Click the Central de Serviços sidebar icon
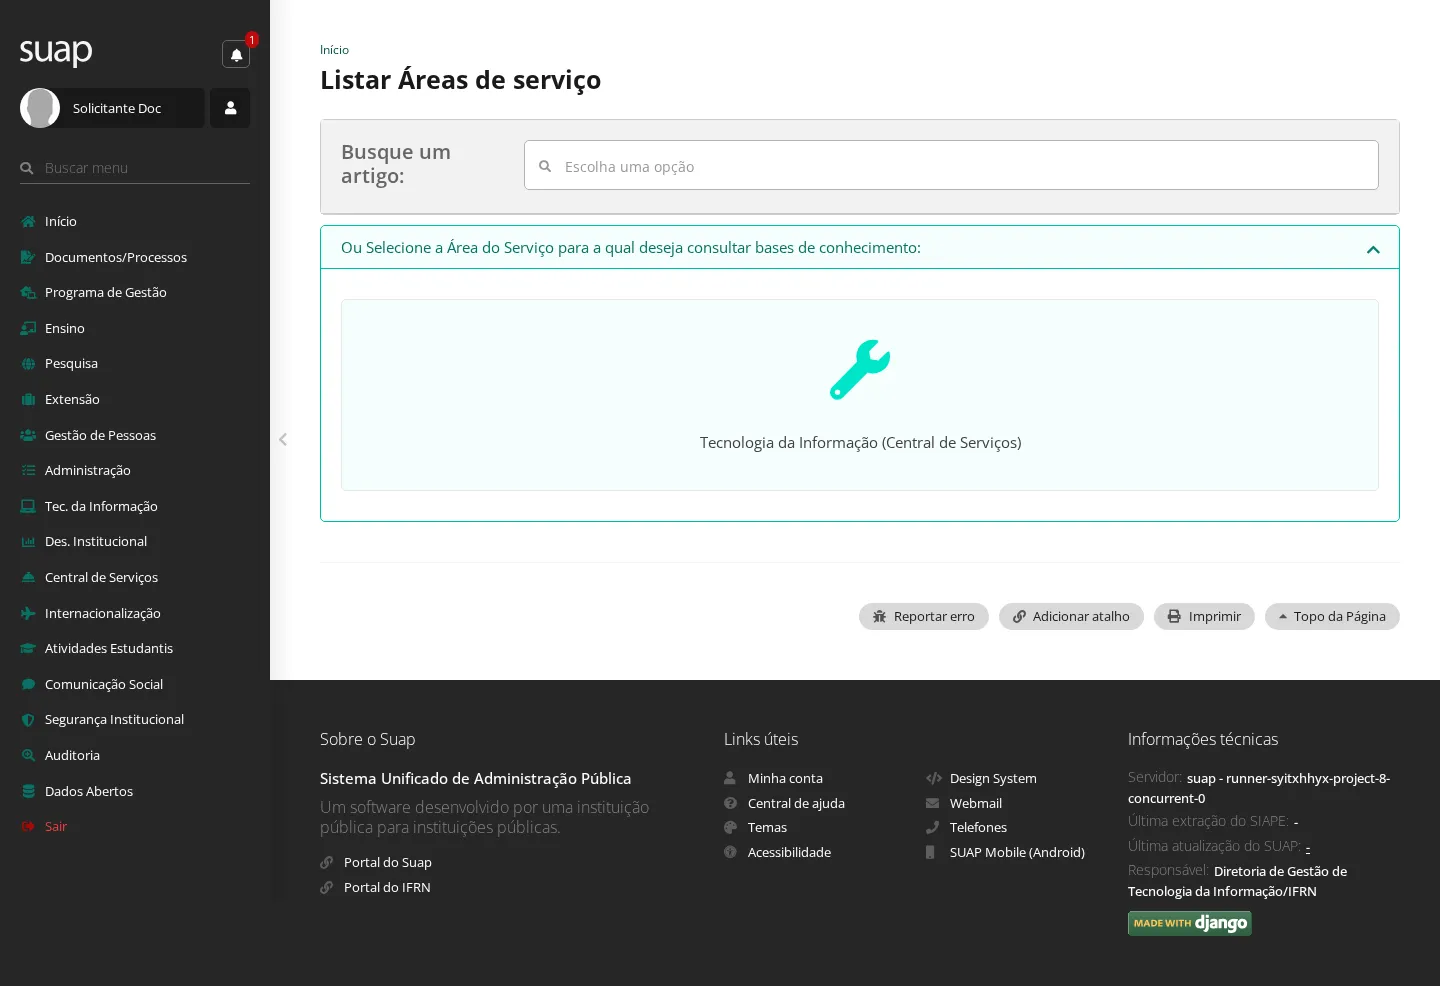The width and height of the screenshot is (1440, 986). pyautogui.click(x=28, y=577)
